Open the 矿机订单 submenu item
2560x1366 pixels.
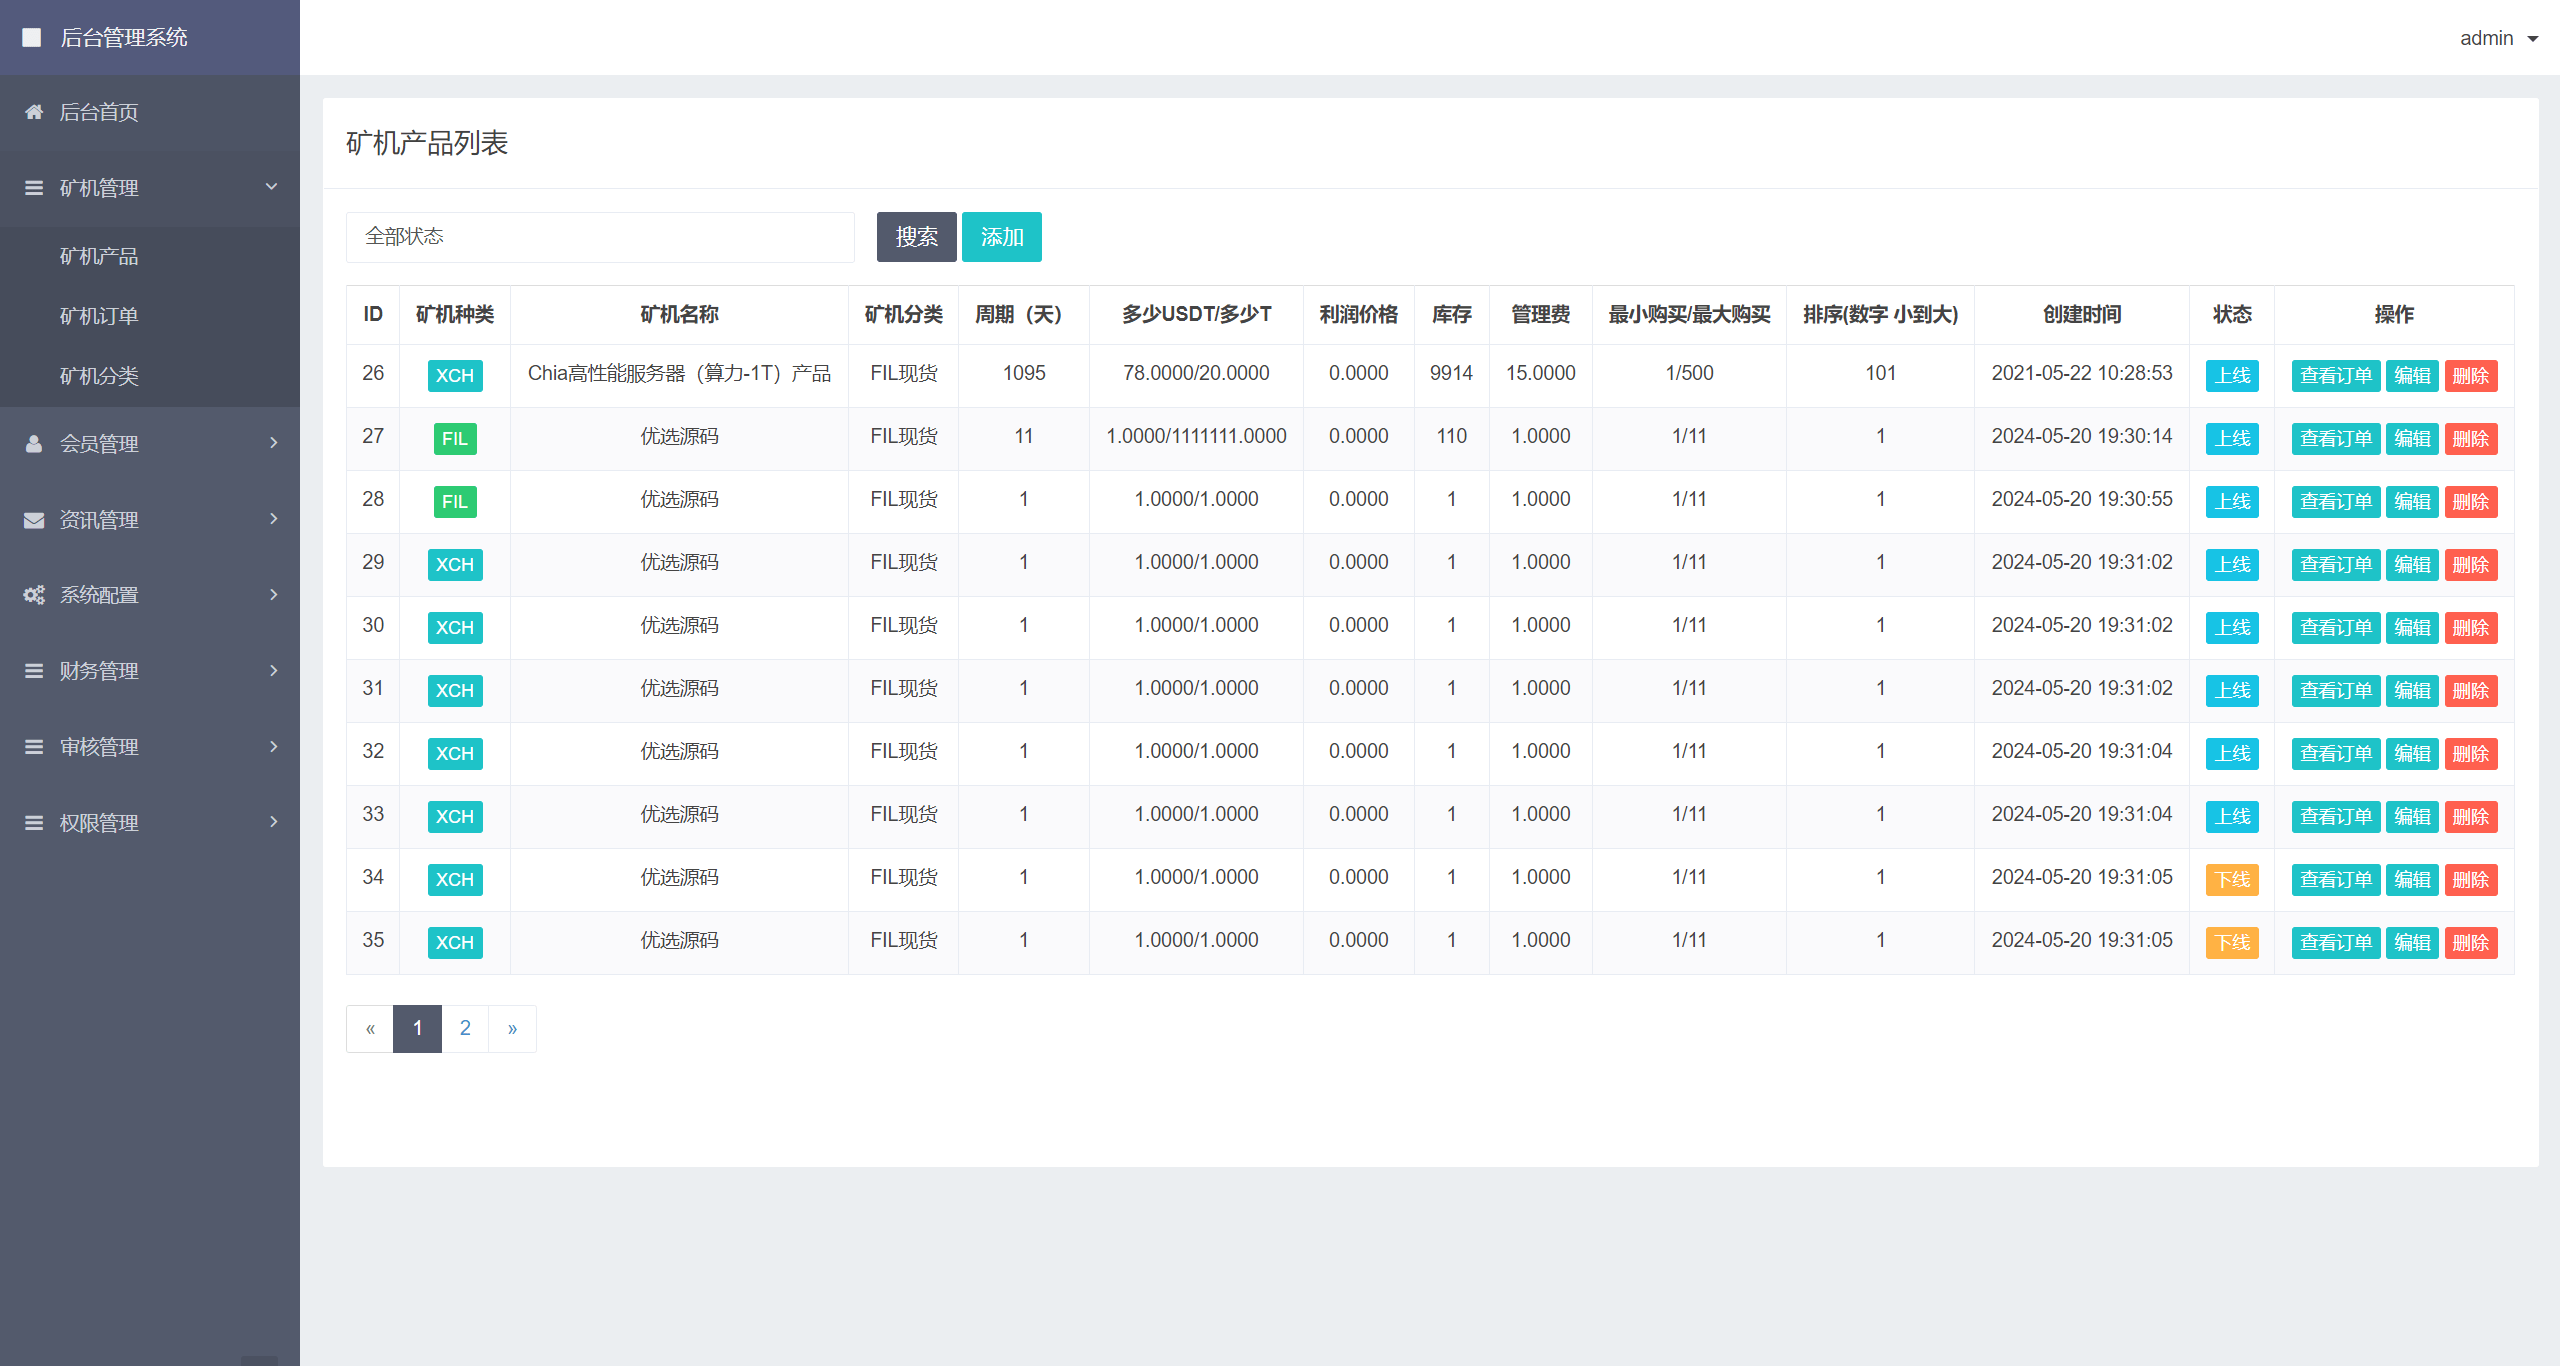click(99, 316)
